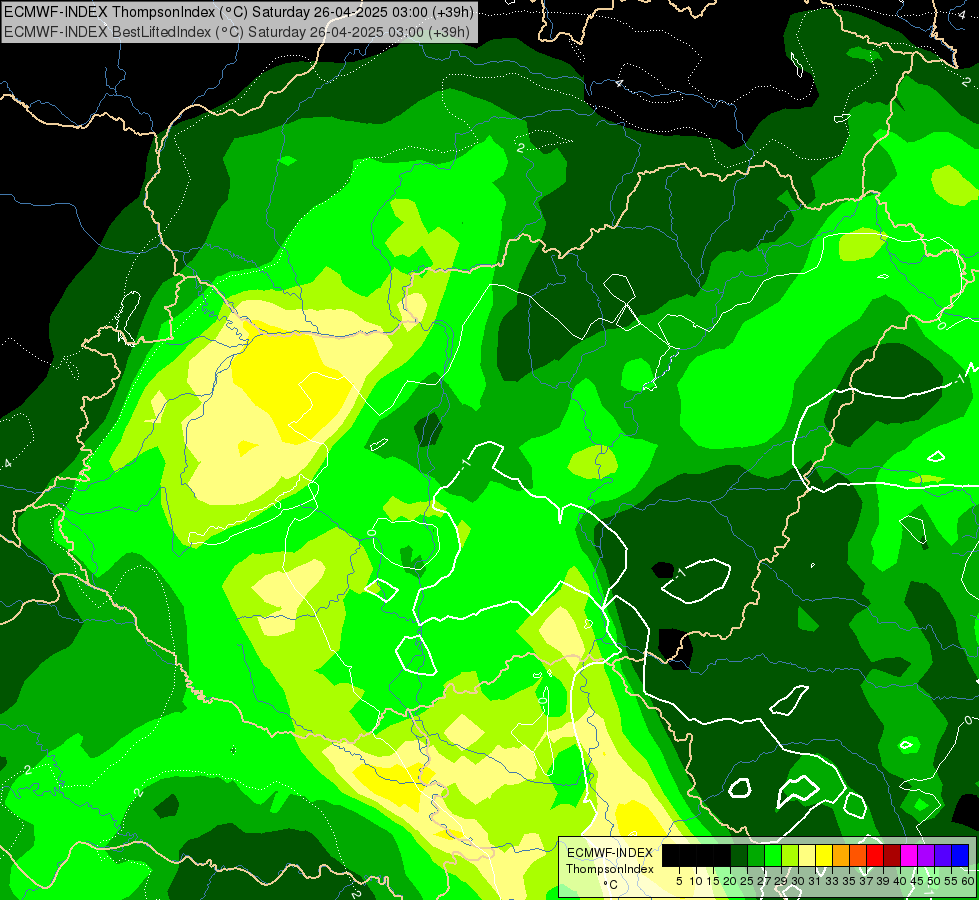The height and width of the screenshot is (900, 979).
Task: Click the legend tick value 55
Action: pyautogui.click(x=951, y=881)
